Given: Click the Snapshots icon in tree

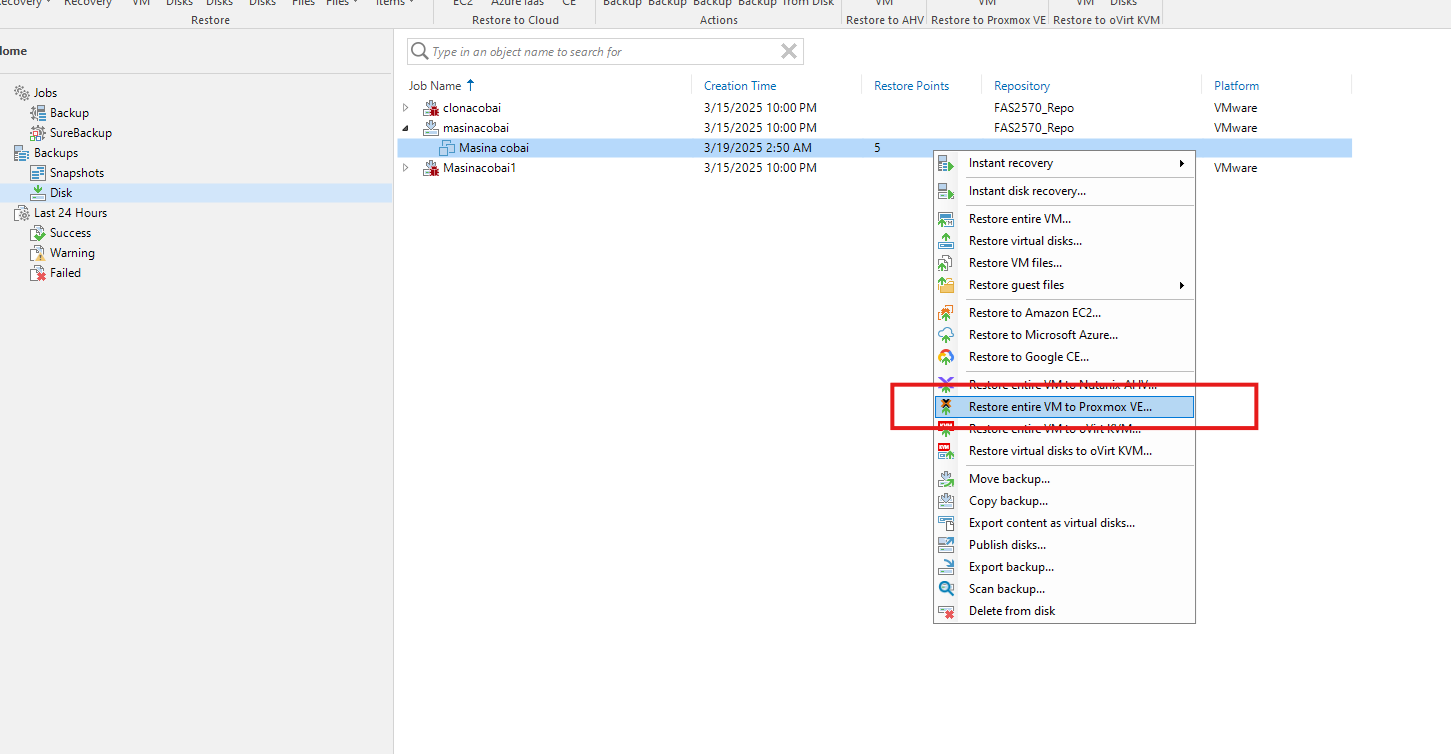Looking at the screenshot, I should point(38,173).
